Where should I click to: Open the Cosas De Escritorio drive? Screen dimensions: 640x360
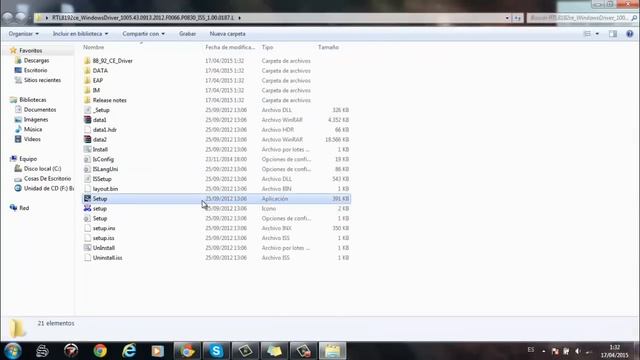coord(47,178)
